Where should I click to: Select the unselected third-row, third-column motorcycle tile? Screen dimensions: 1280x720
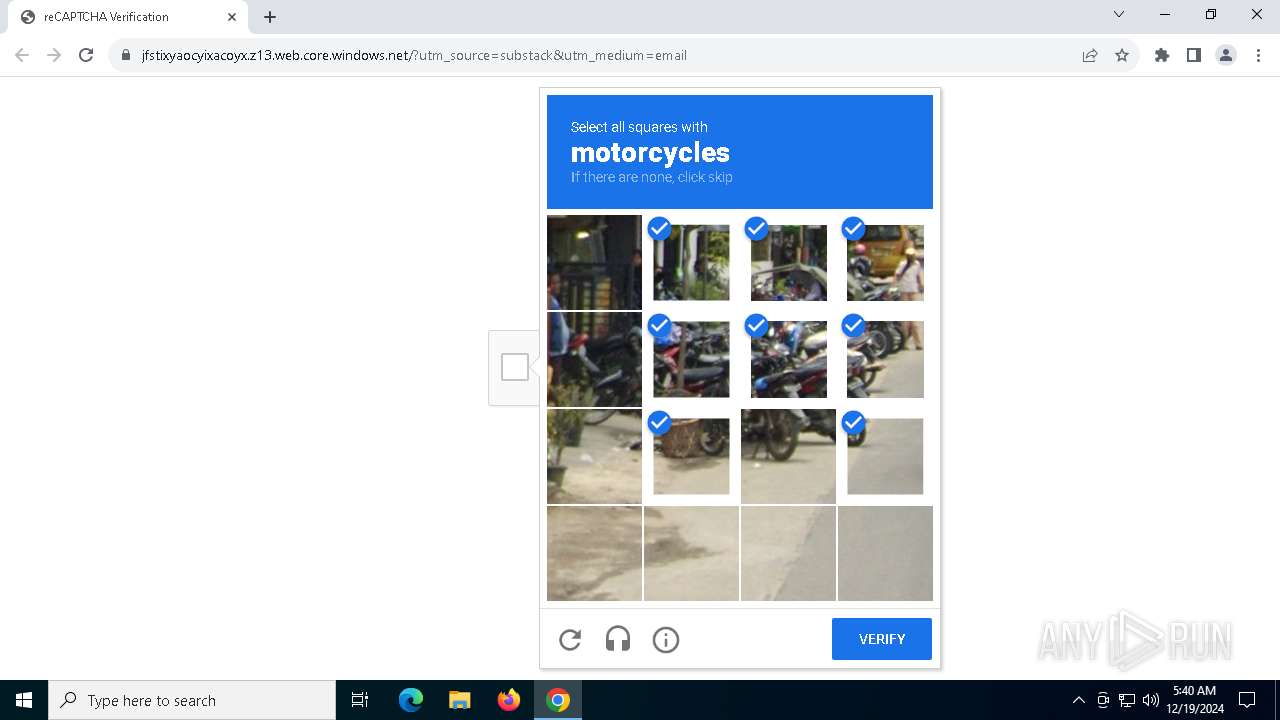tap(788, 456)
